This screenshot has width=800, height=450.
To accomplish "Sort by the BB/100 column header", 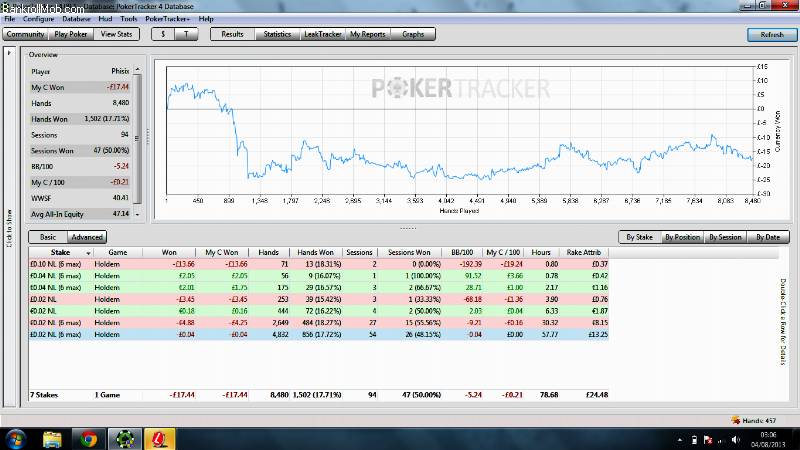I will [x=462, y=253].
